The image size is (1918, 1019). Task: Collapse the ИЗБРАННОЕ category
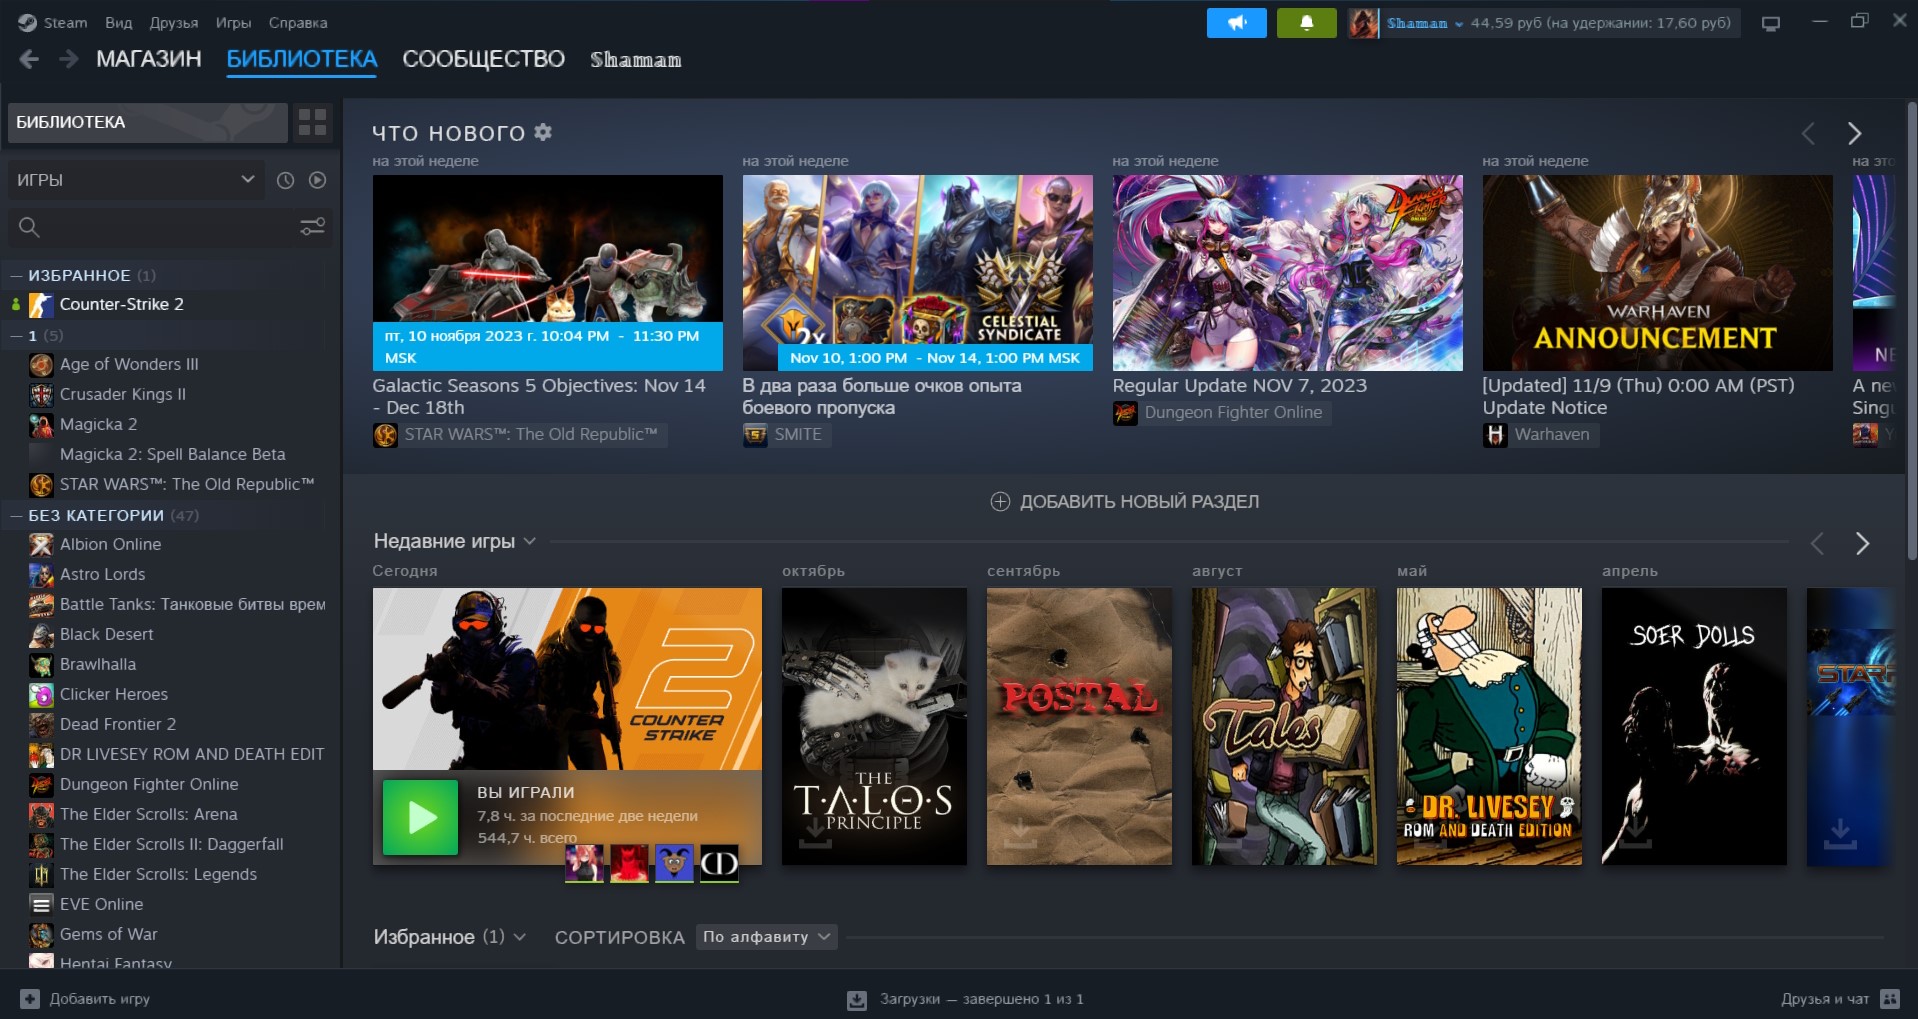click(x=16, y=275)
